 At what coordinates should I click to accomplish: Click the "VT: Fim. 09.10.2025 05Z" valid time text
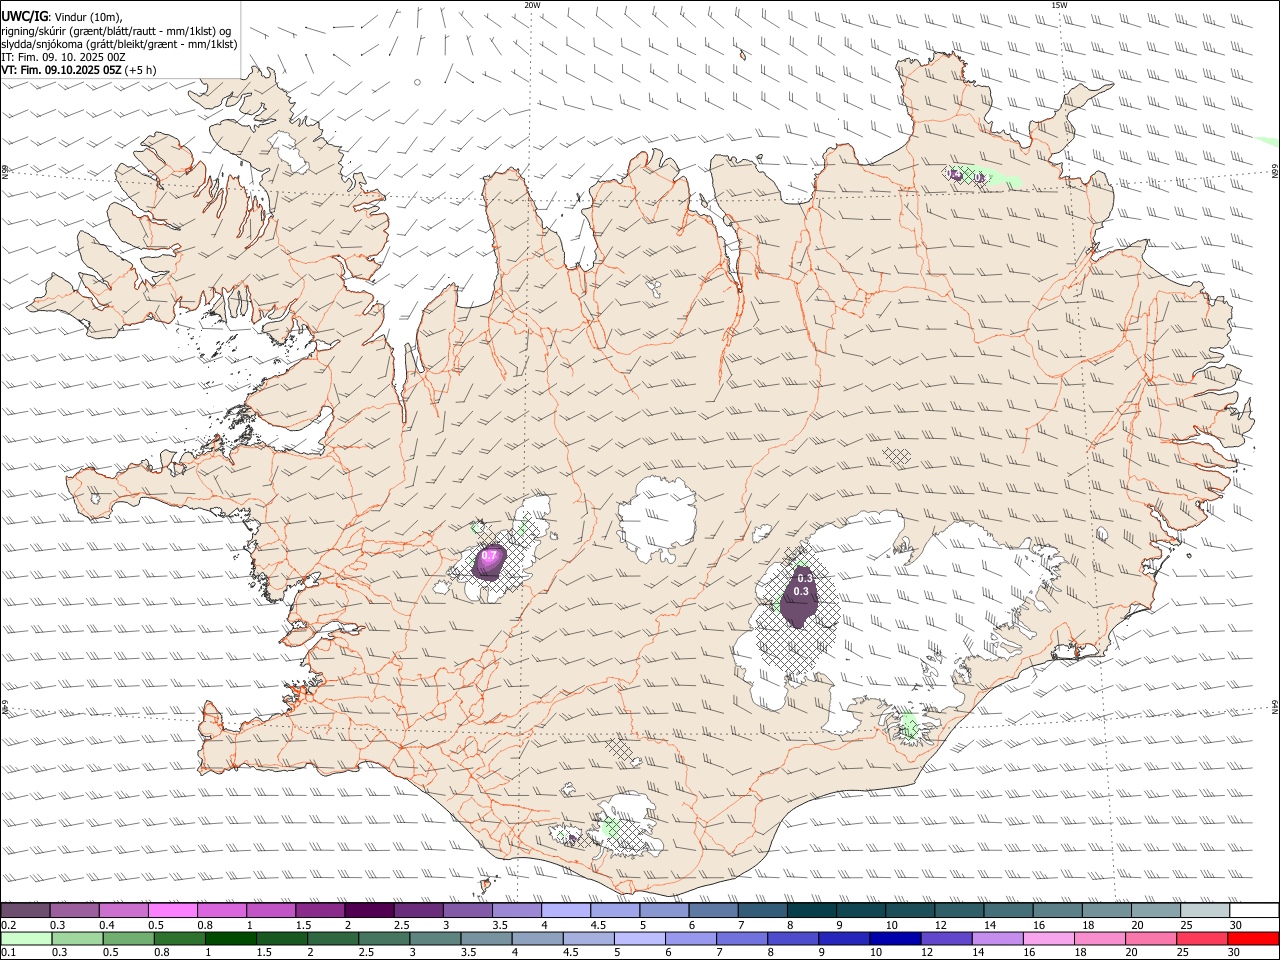(x=62, y=70)
